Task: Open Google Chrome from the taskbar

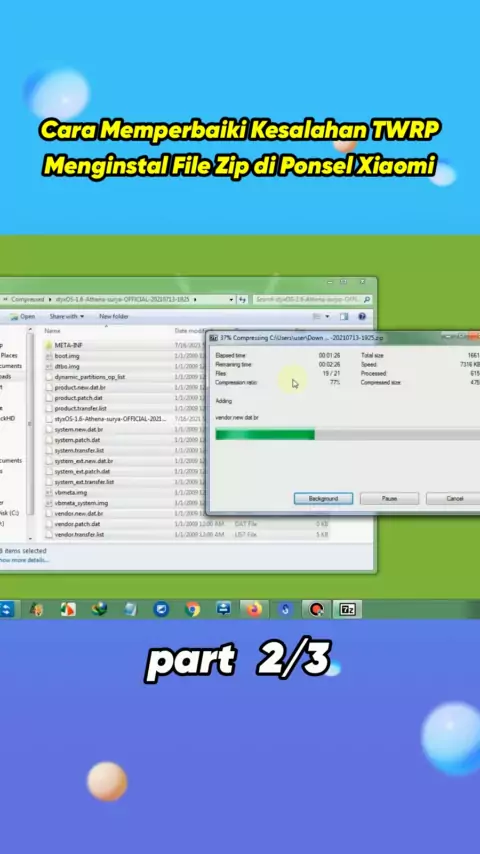Action: tap(192, 609)
